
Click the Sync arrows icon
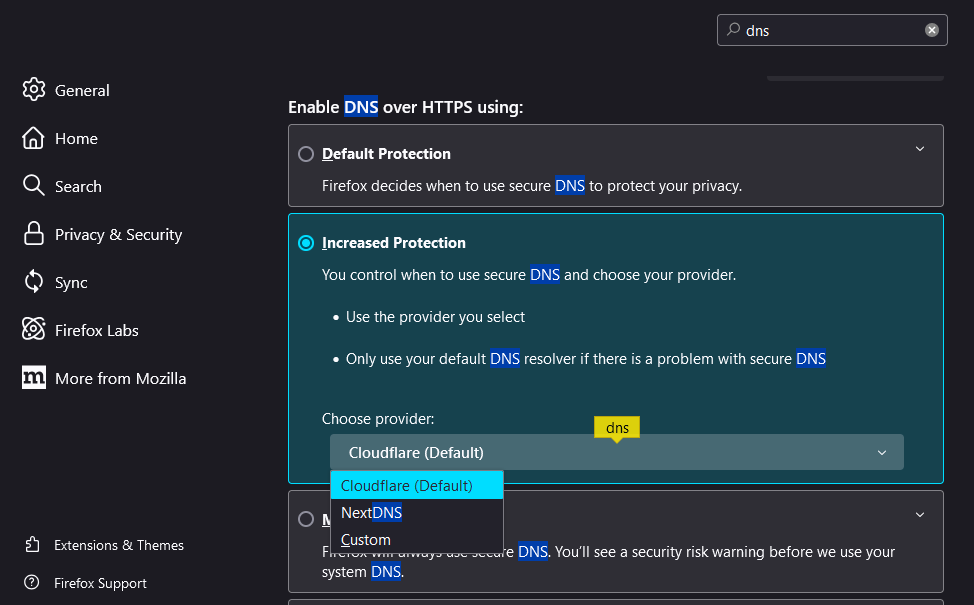[34, 281]
